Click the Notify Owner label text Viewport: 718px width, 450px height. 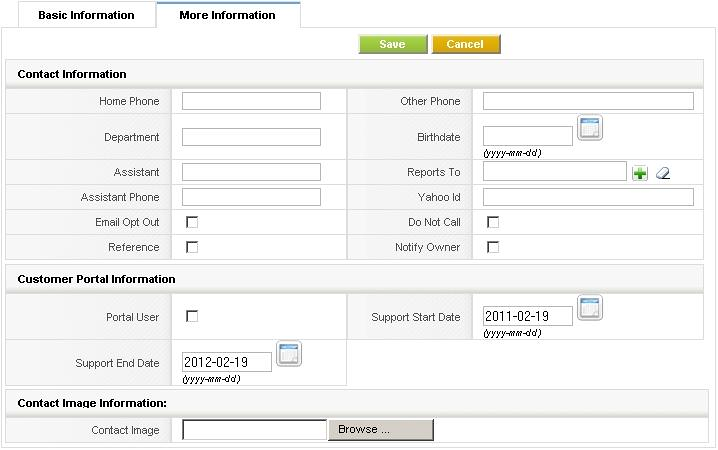(427, 247)
